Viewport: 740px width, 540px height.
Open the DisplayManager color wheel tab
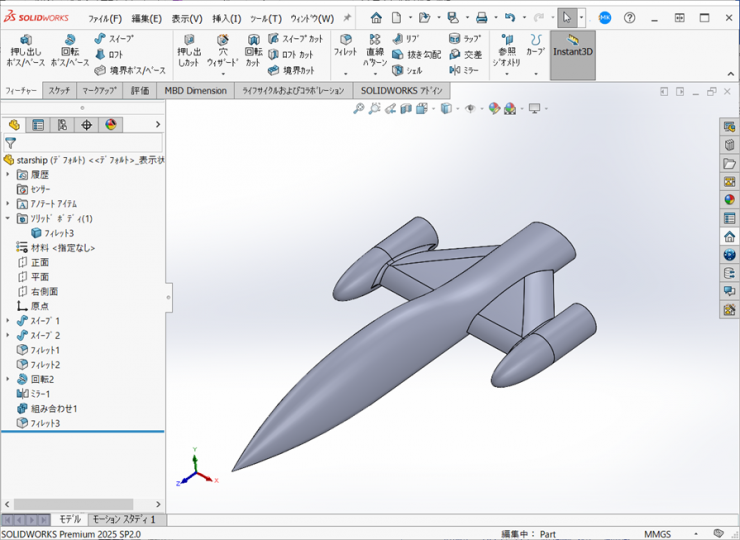111,125
